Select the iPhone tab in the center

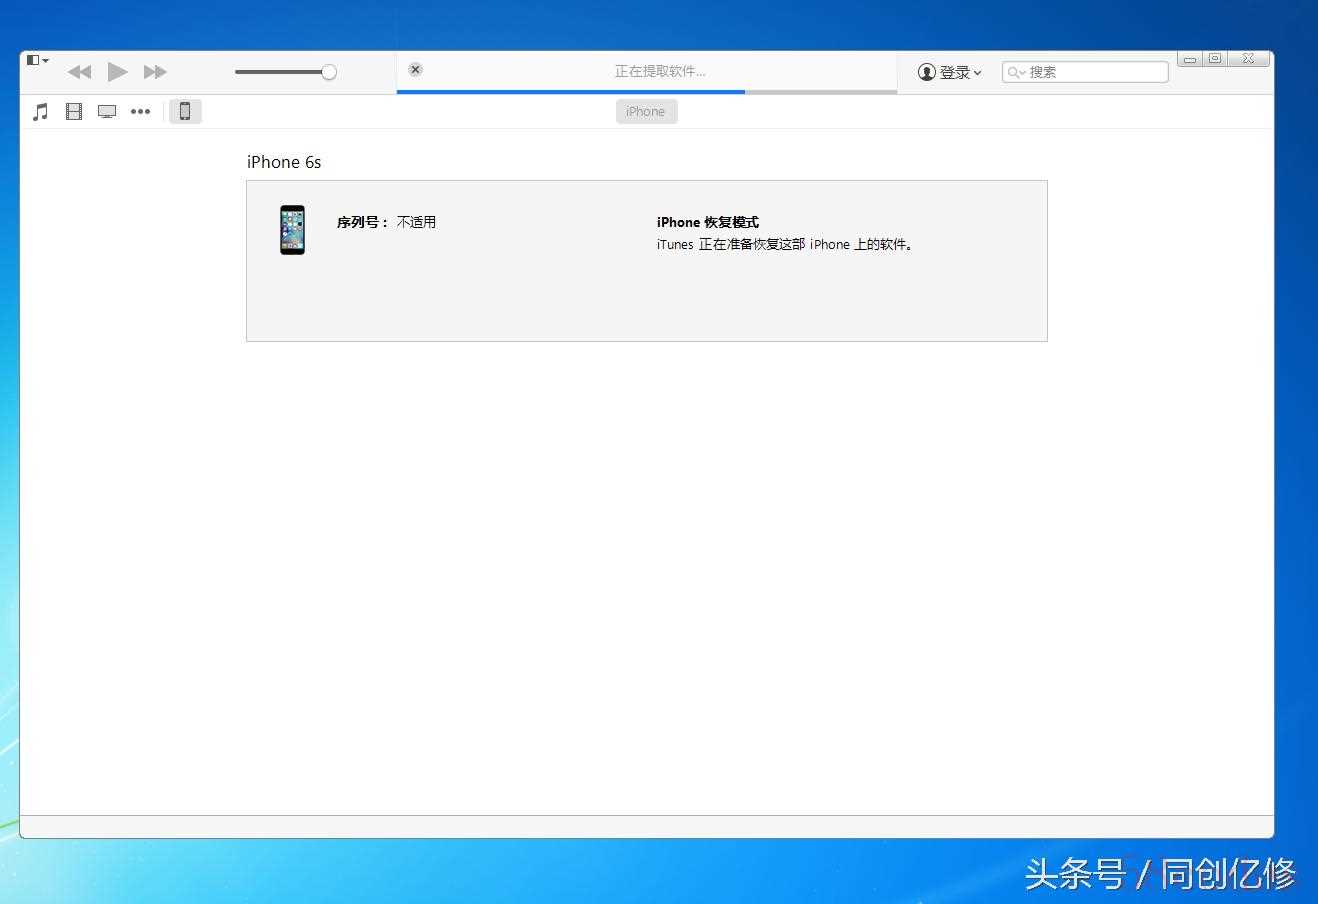(646, 112)
